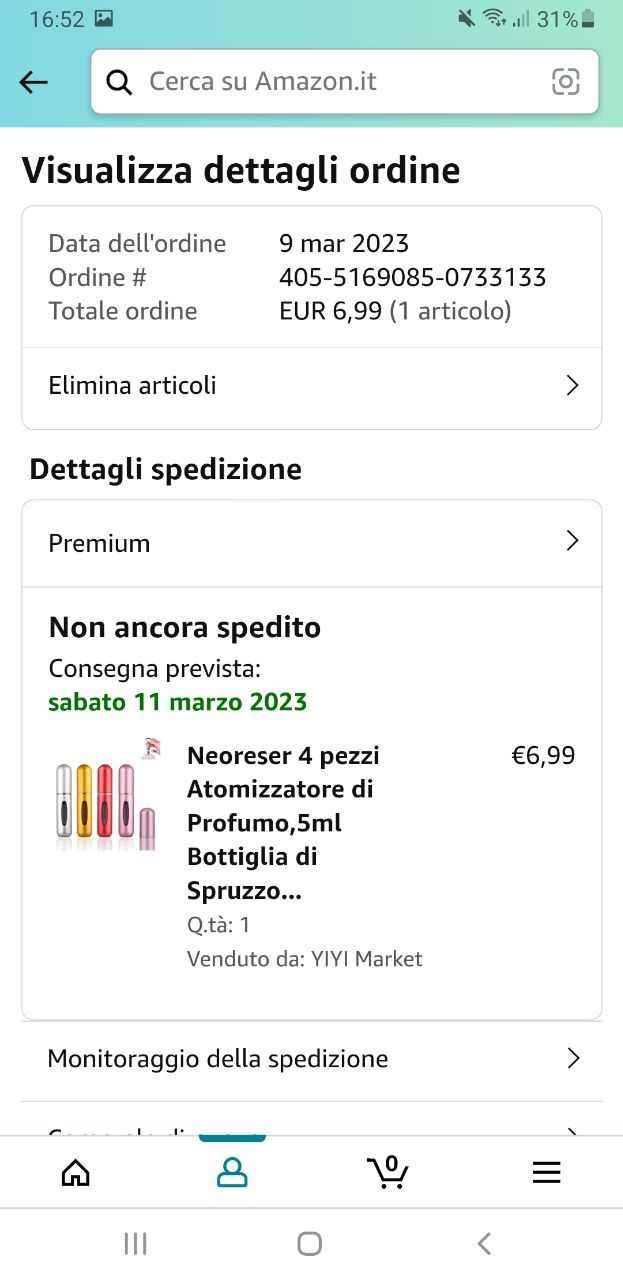Expand Elimina articoli chevron

[572, 386]
